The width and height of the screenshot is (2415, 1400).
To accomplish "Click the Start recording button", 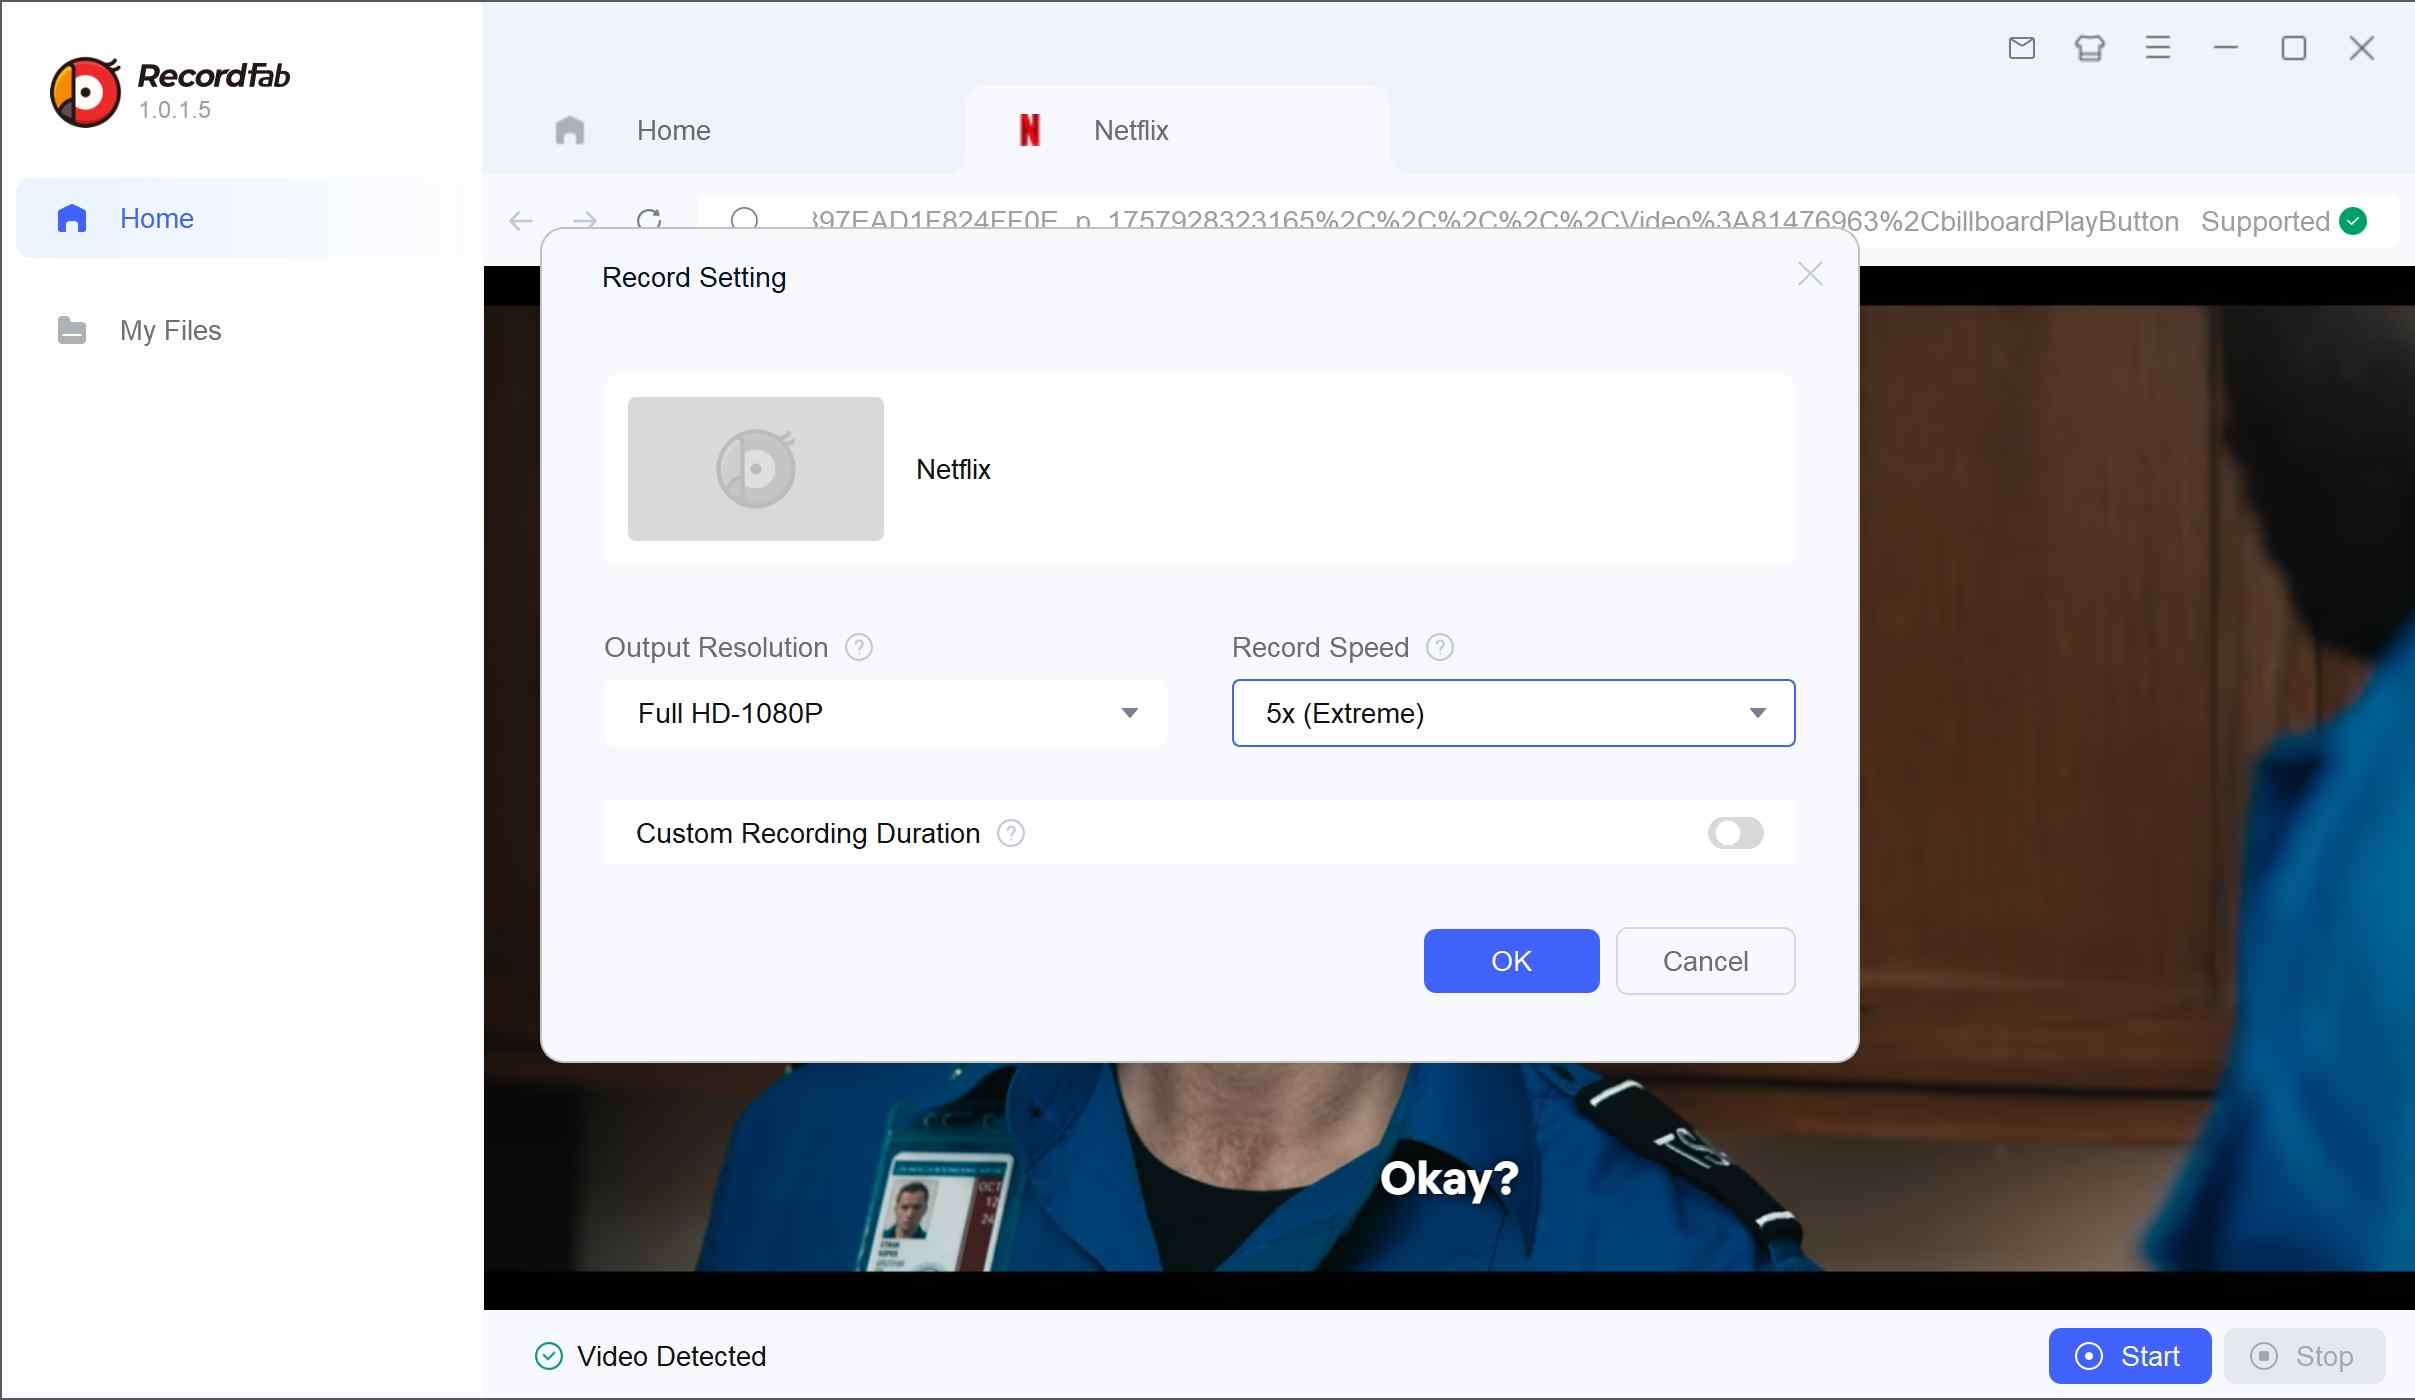I will coord(2129,1356).
